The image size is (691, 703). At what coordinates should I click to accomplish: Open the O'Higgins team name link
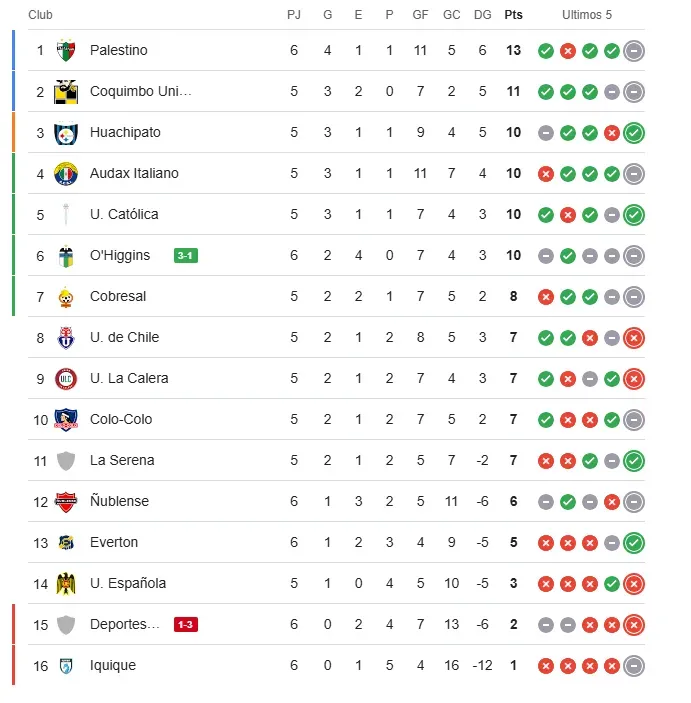click(x=119, y=255)
